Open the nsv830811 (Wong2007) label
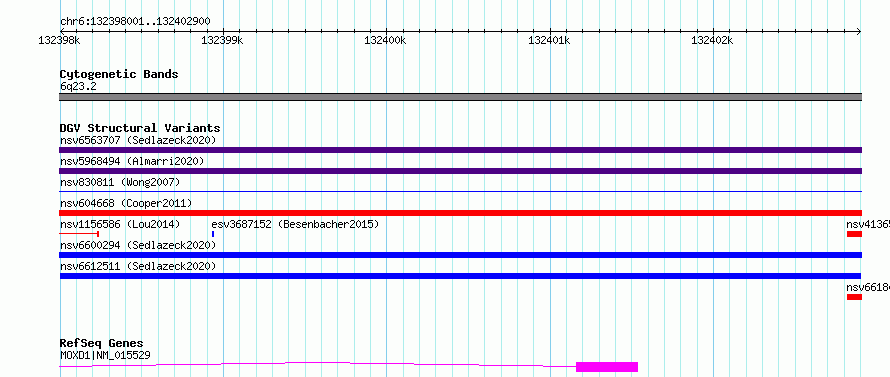 point(120,182)
